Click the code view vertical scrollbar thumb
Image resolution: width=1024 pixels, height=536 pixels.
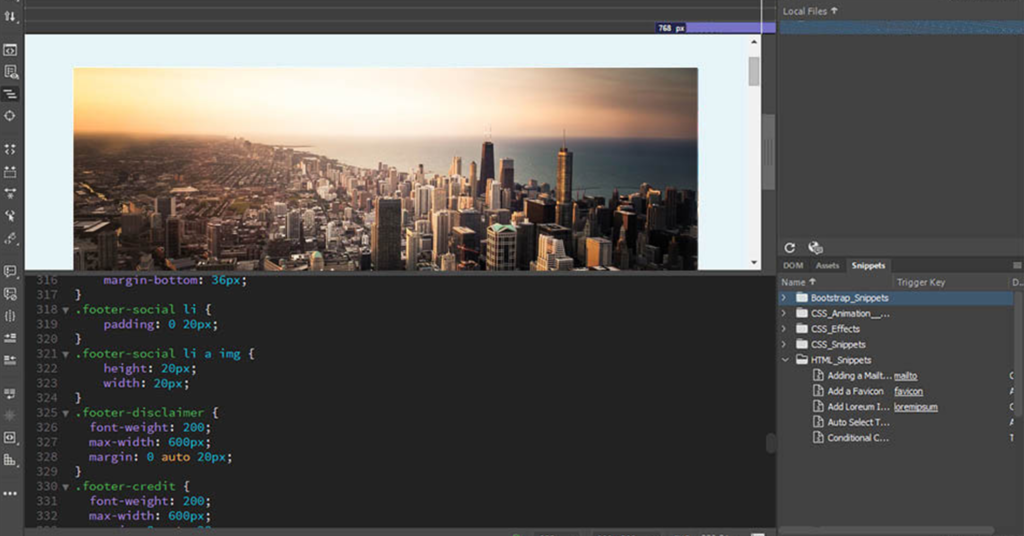tap(771, 443)
